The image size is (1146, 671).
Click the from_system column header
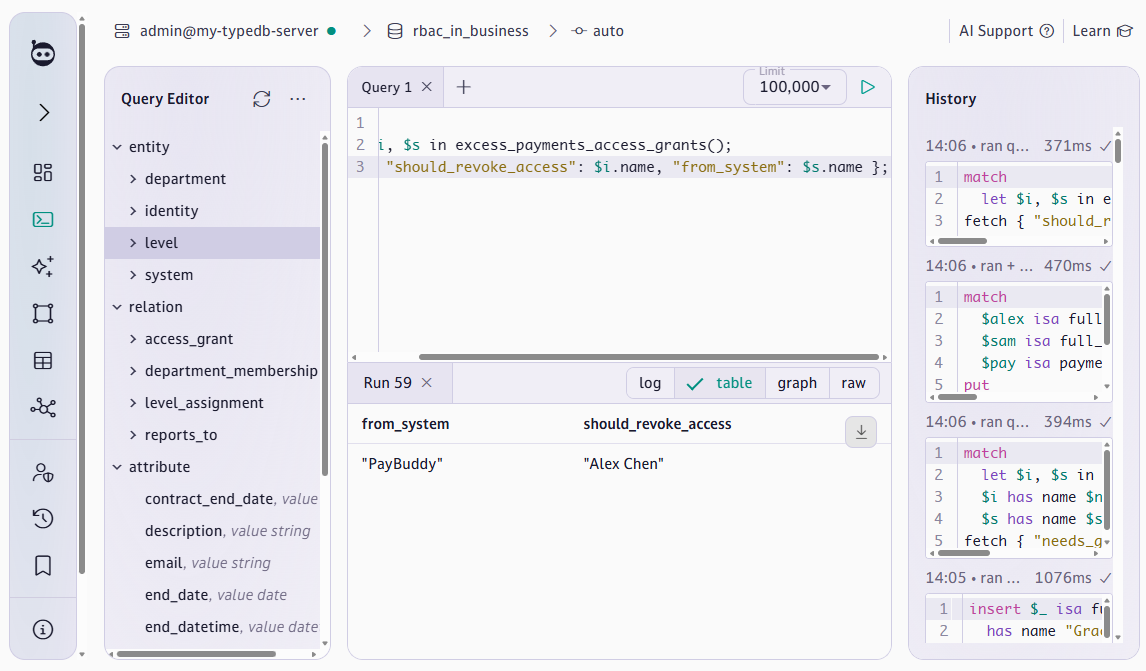coord(406,424)
